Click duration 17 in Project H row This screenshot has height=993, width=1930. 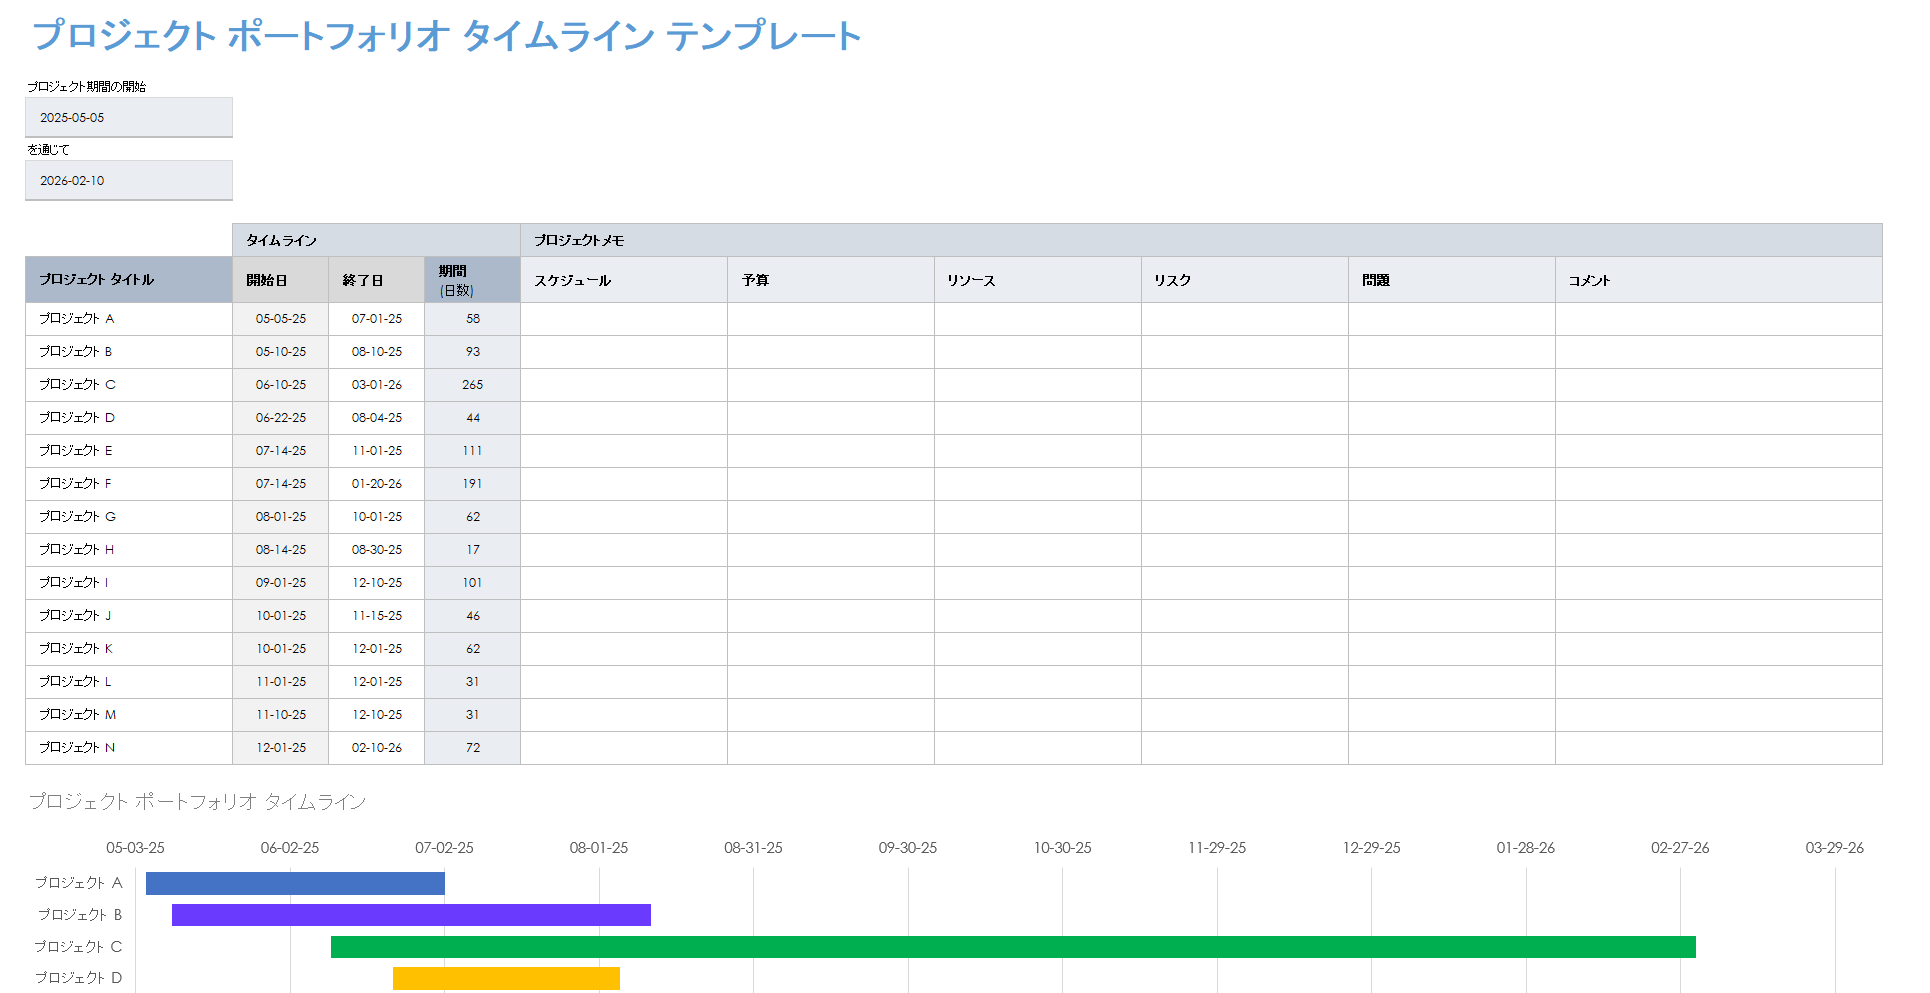[x=472, y=550]
